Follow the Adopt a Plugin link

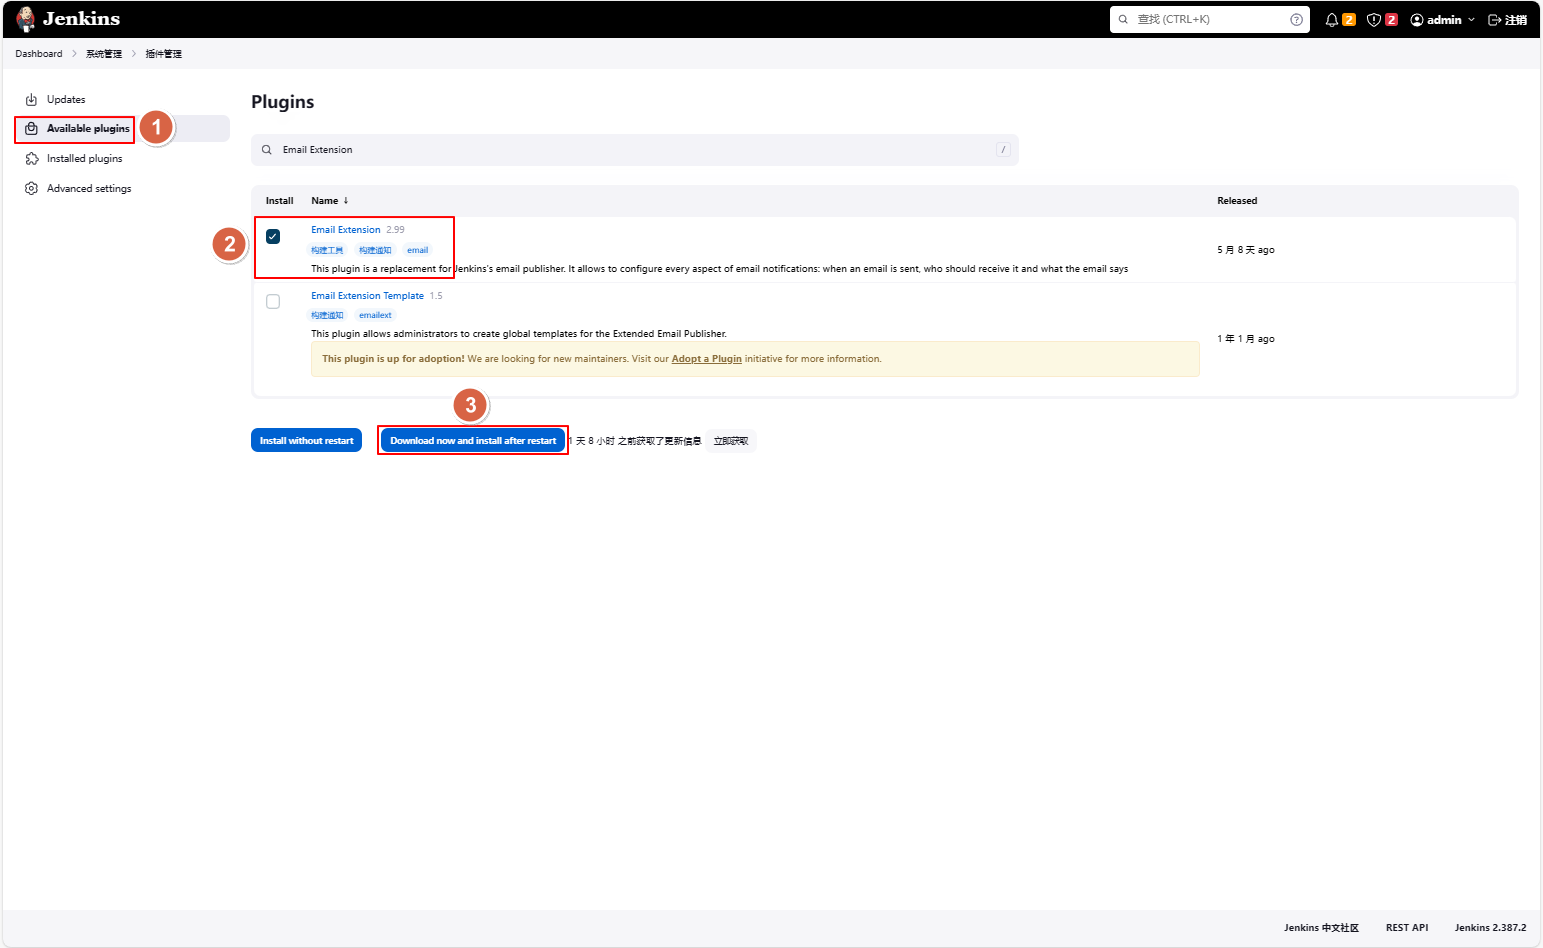[707, 359]
